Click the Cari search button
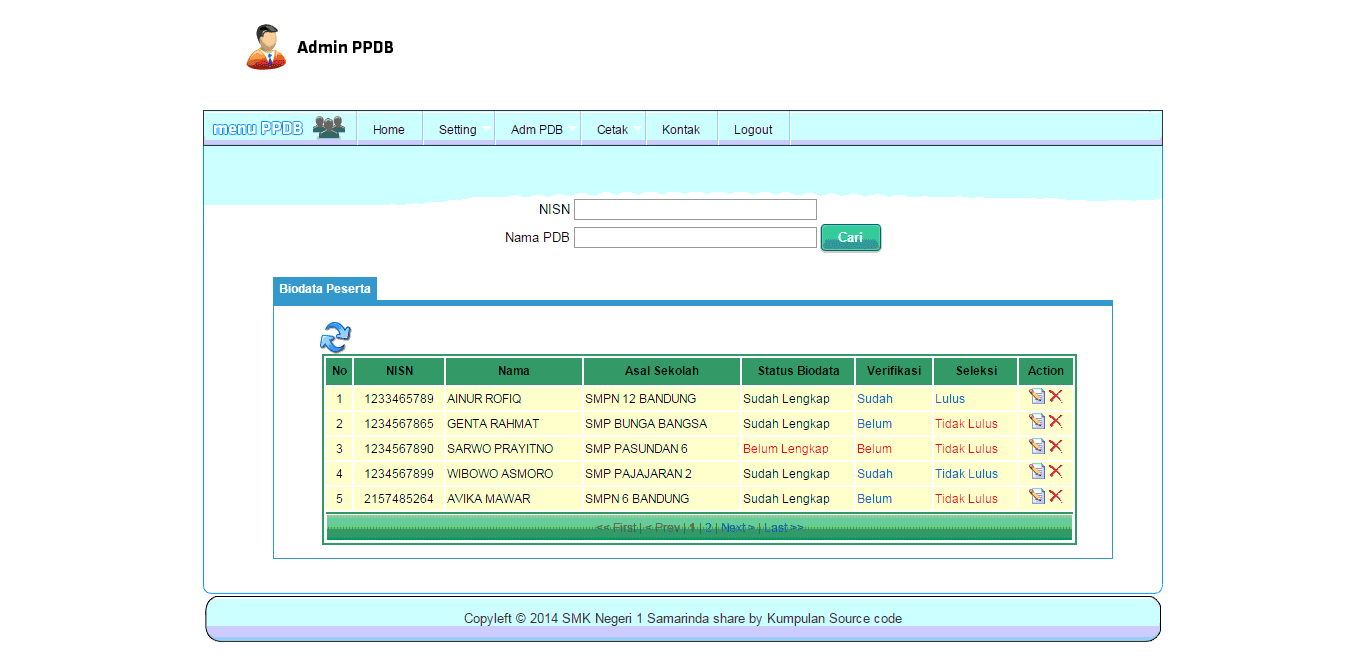The image size is (1366, 664). (850, 238)
